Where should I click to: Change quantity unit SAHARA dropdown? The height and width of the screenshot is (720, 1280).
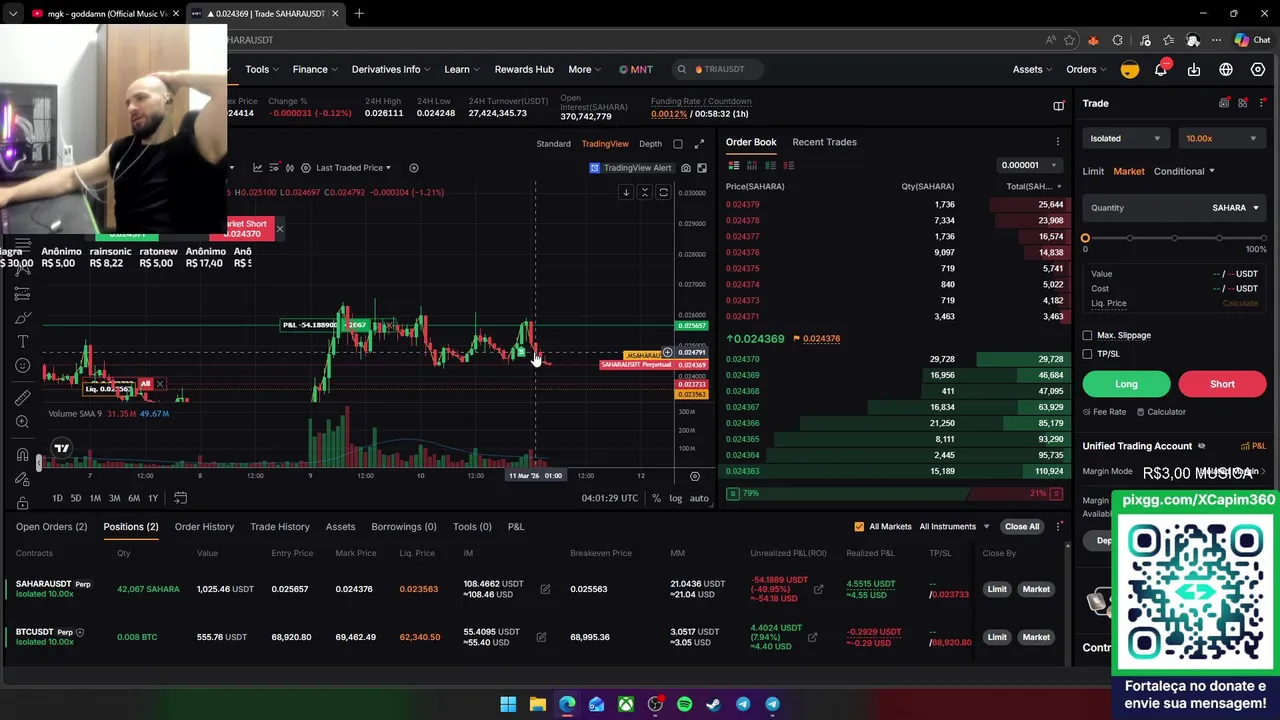click(1236, 208)
